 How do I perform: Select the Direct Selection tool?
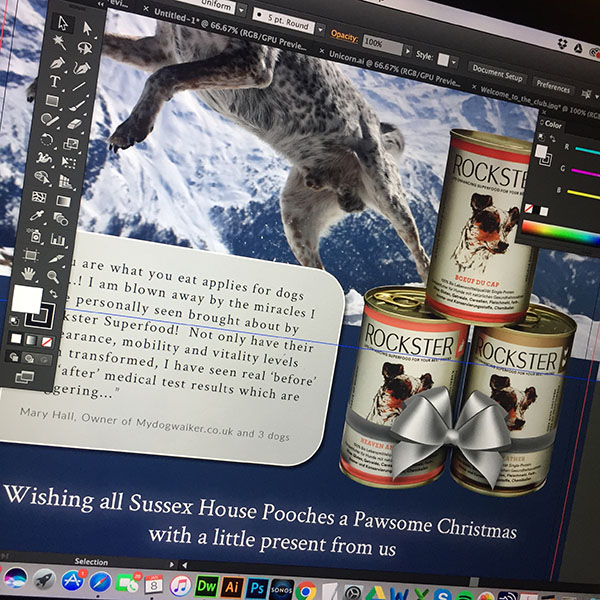[x=88, y=26]
